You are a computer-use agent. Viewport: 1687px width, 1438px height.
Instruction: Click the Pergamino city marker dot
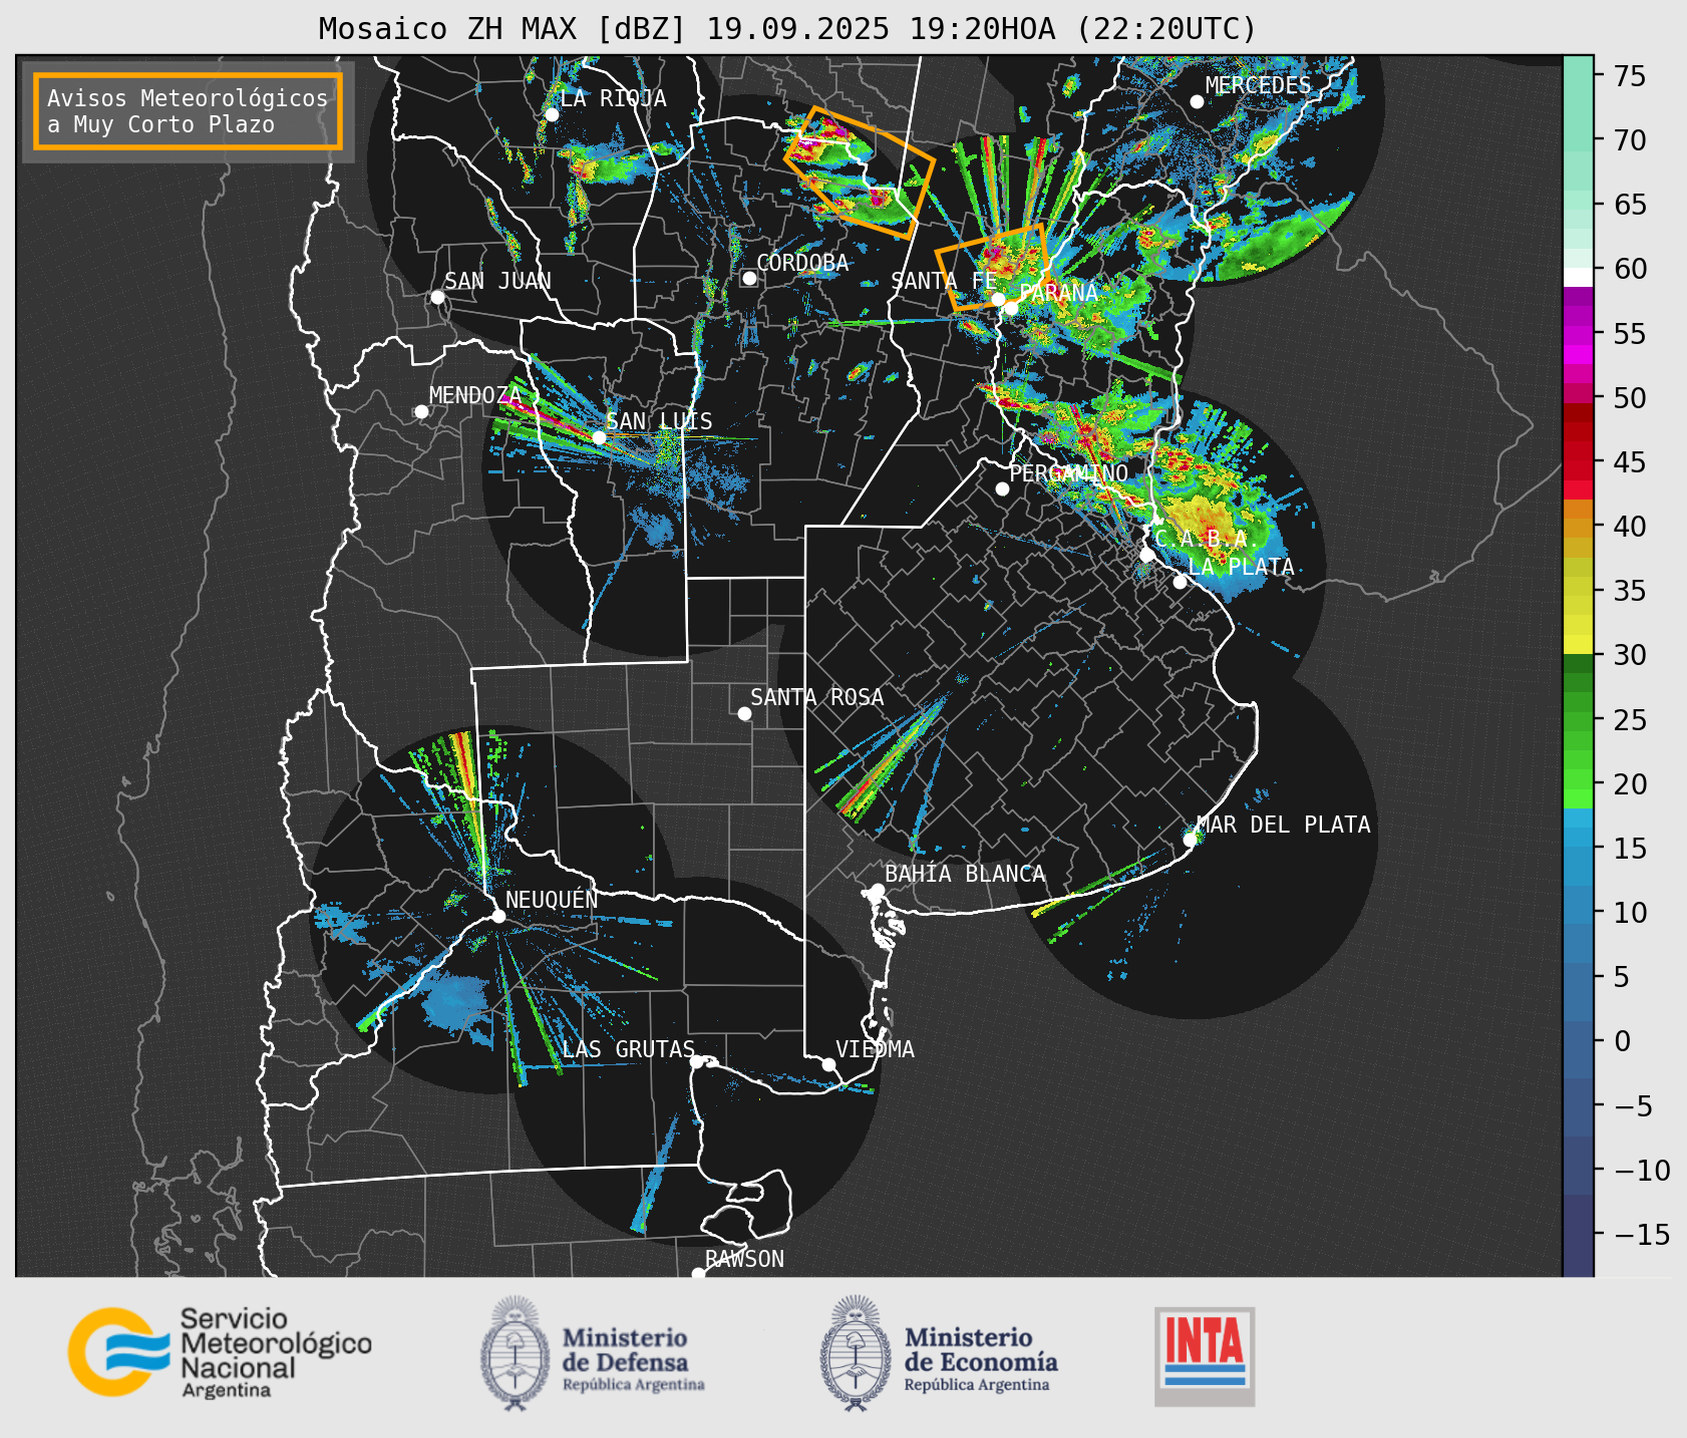click(1002, 489)
